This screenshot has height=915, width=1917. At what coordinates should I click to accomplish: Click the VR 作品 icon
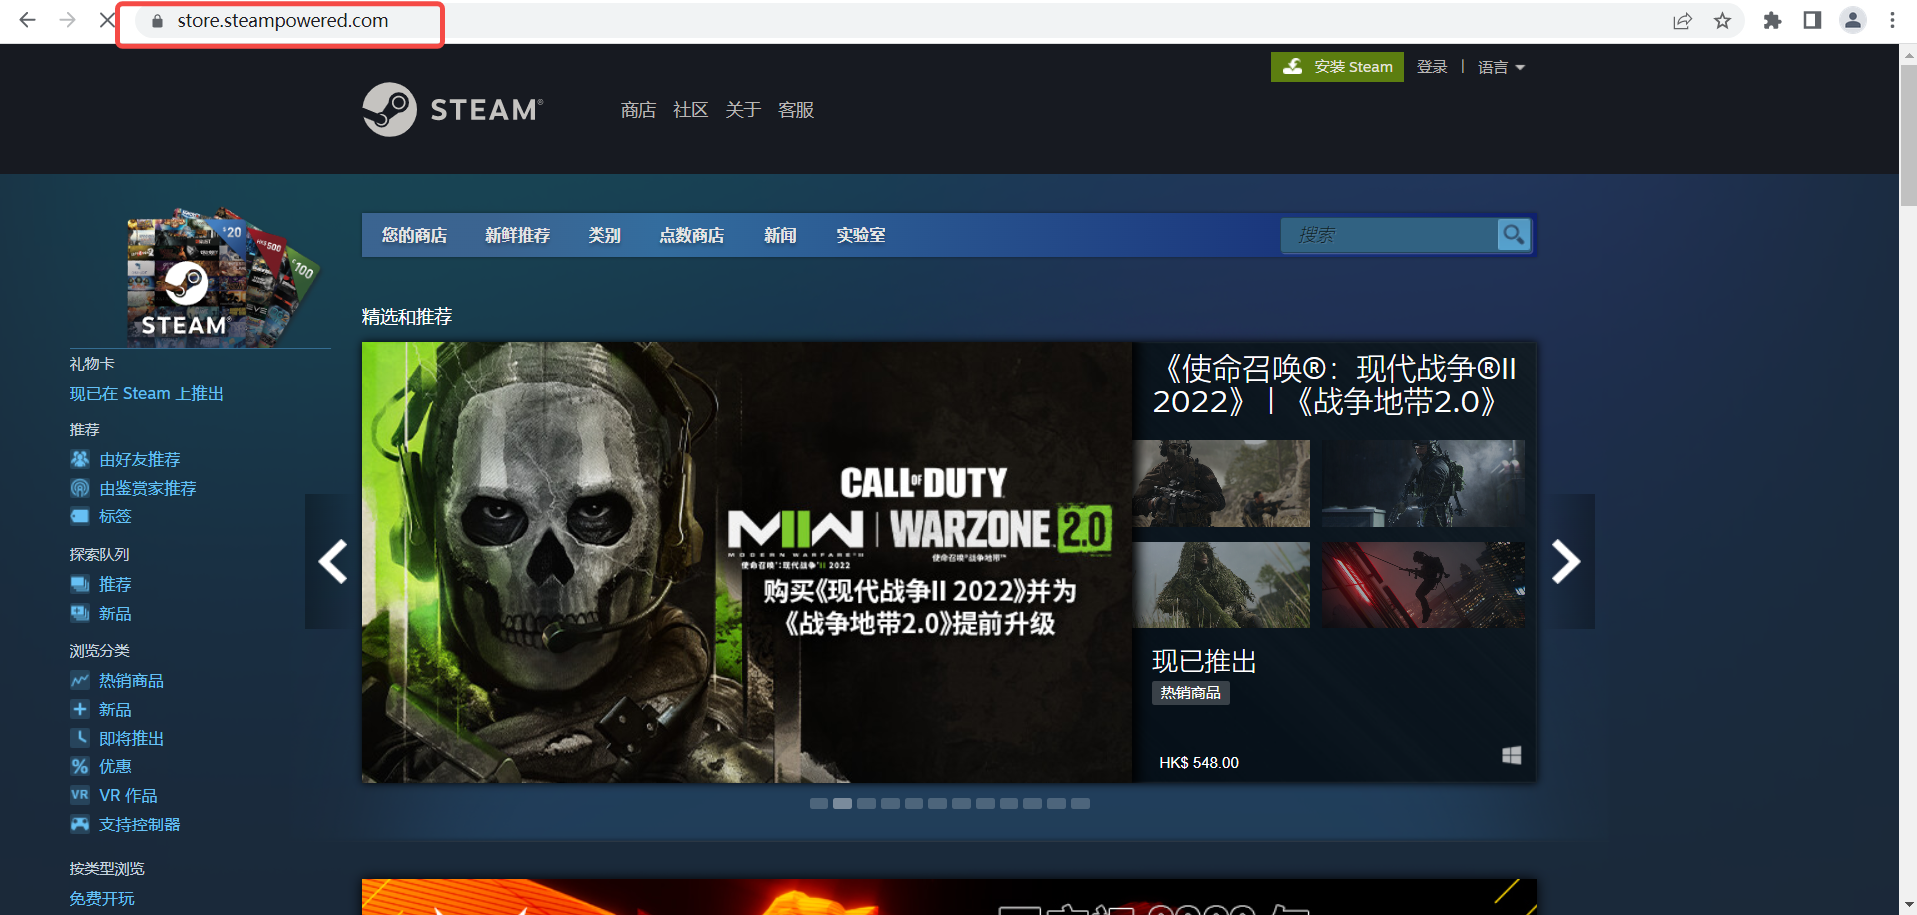[80, 795]
